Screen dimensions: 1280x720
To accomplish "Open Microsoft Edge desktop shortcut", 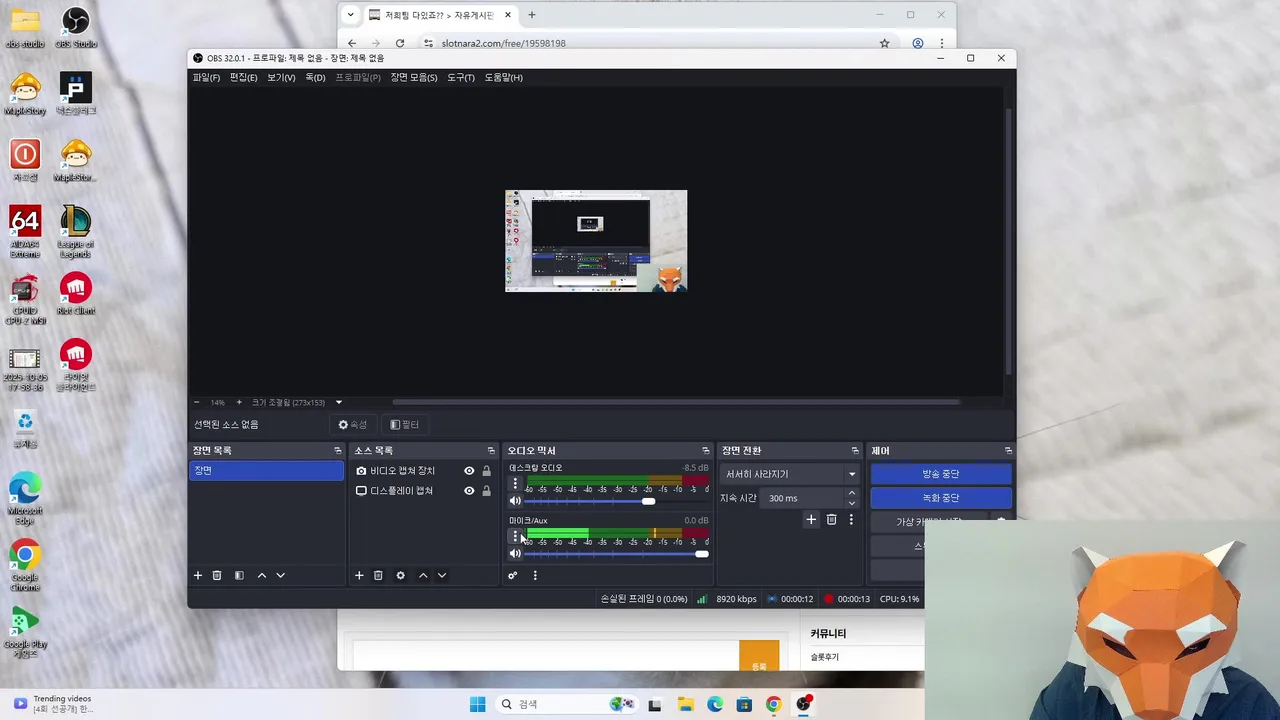I will tap(25, 498).
